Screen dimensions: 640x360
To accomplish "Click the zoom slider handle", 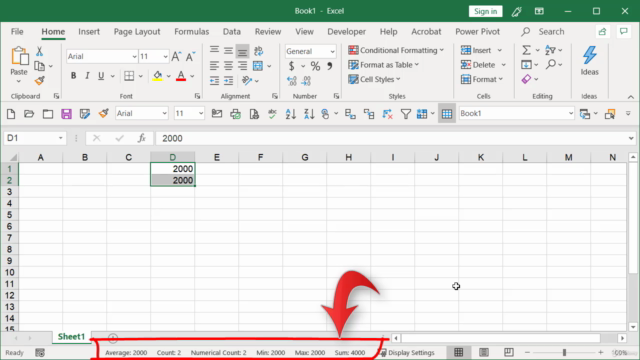I will coord(564,352).
